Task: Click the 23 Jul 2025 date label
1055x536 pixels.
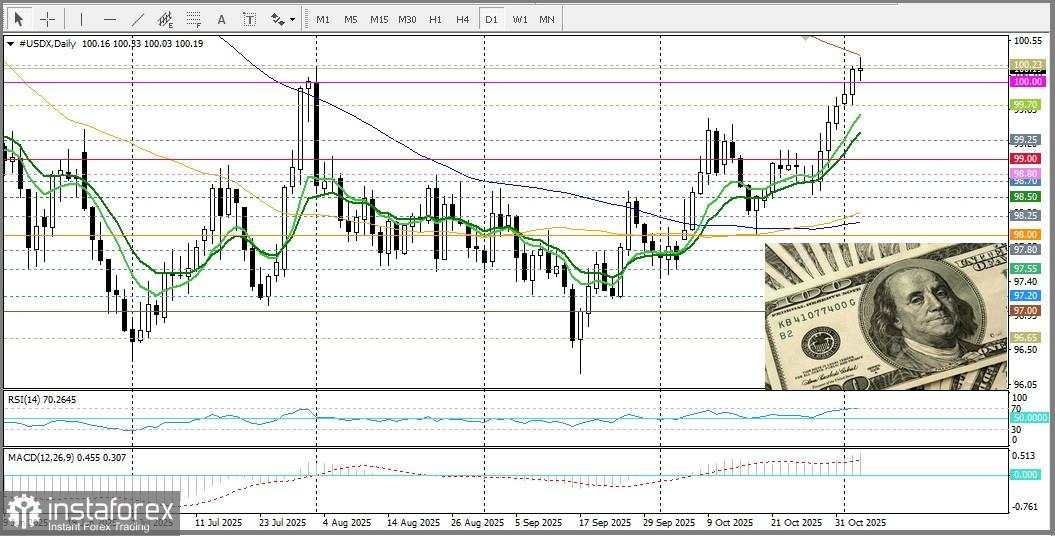Action: [x=283, y=523]
